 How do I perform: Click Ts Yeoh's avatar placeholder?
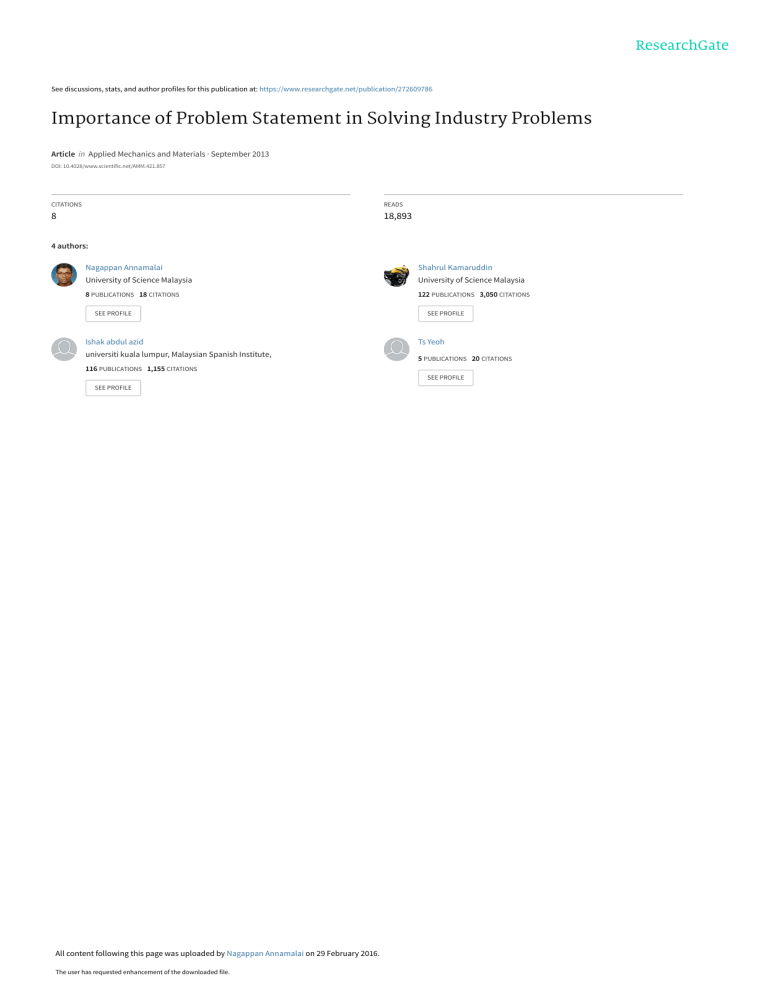point(396,348)
